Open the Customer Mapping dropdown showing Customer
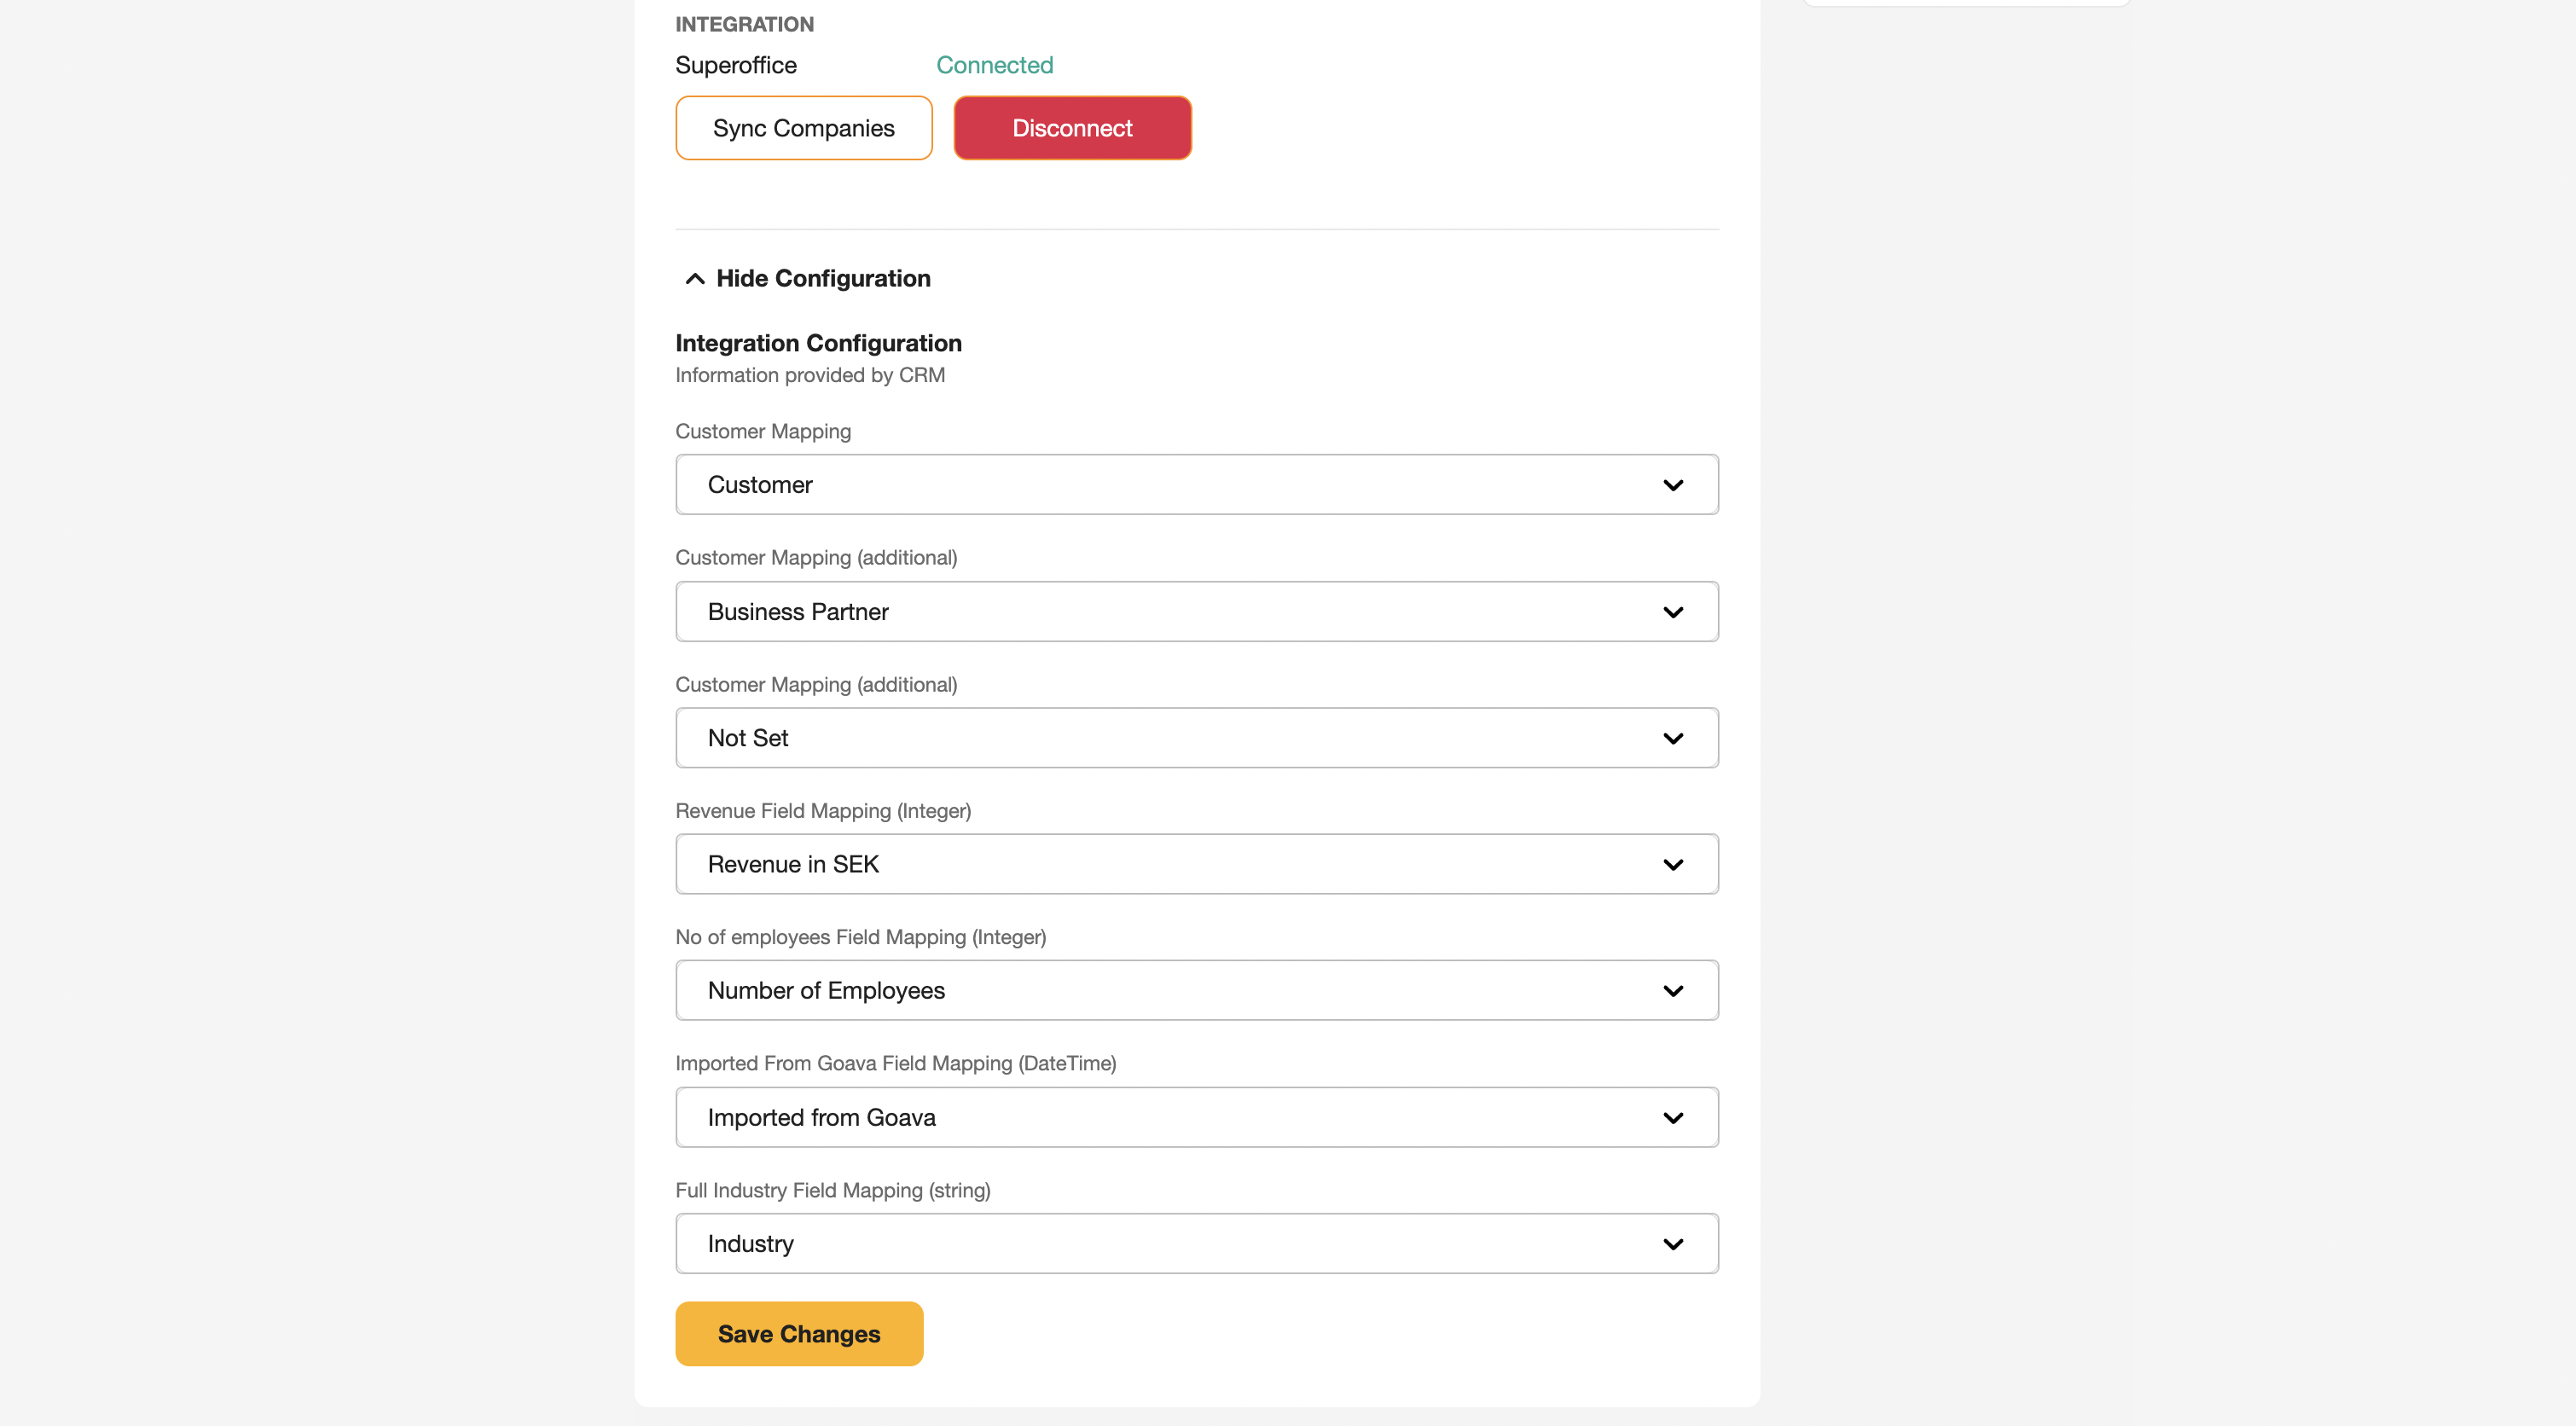Image resolution: width=2576 pixels, height=1426 pixels. coord(1197,485)
